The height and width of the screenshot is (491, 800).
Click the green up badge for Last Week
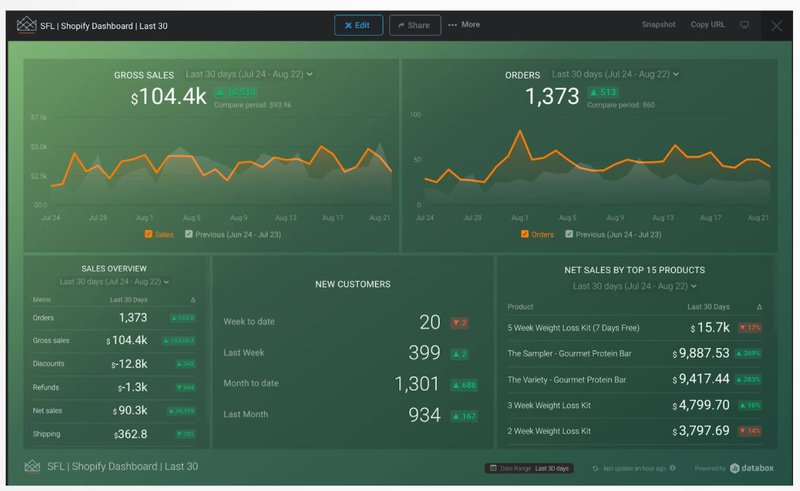[459, 354]
